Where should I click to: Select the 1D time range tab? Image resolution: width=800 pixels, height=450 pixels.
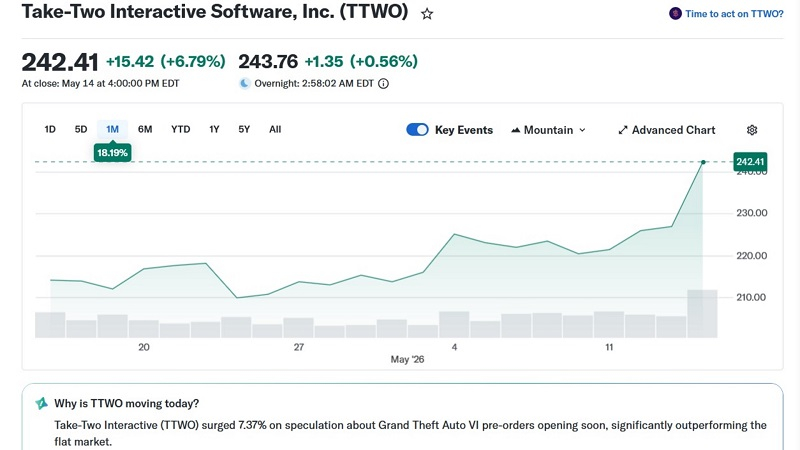click(50, 129)
